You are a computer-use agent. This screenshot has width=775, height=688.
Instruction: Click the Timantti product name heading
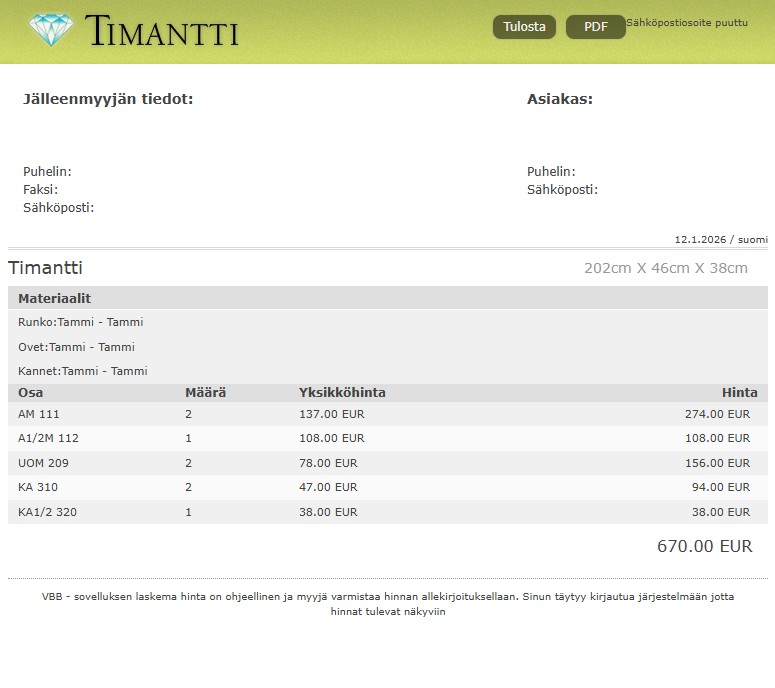pos(46,268)
